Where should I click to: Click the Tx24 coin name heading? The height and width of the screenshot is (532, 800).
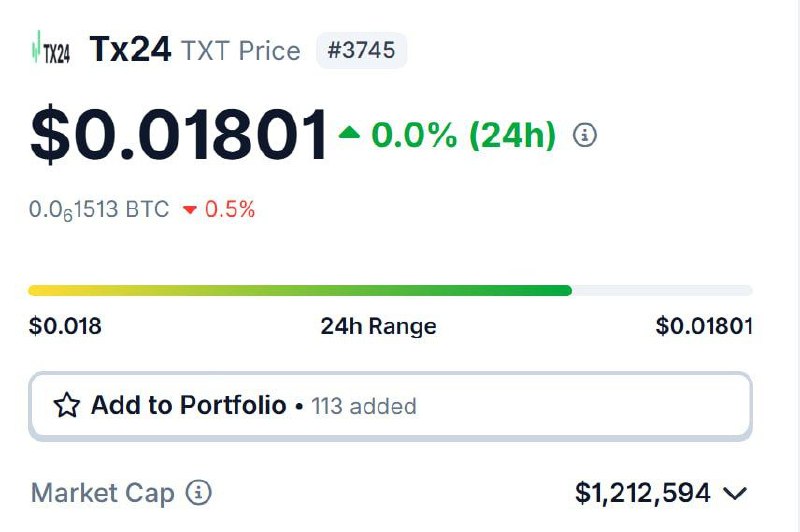130,49
